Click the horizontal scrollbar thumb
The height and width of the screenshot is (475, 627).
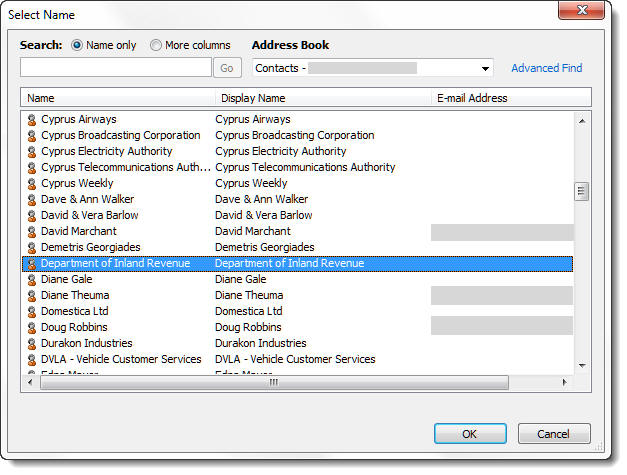click(x=274, y=382)
